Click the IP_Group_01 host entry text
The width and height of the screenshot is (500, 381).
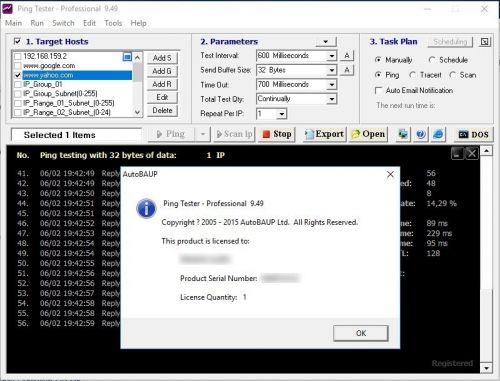click(x=43, y=84)
